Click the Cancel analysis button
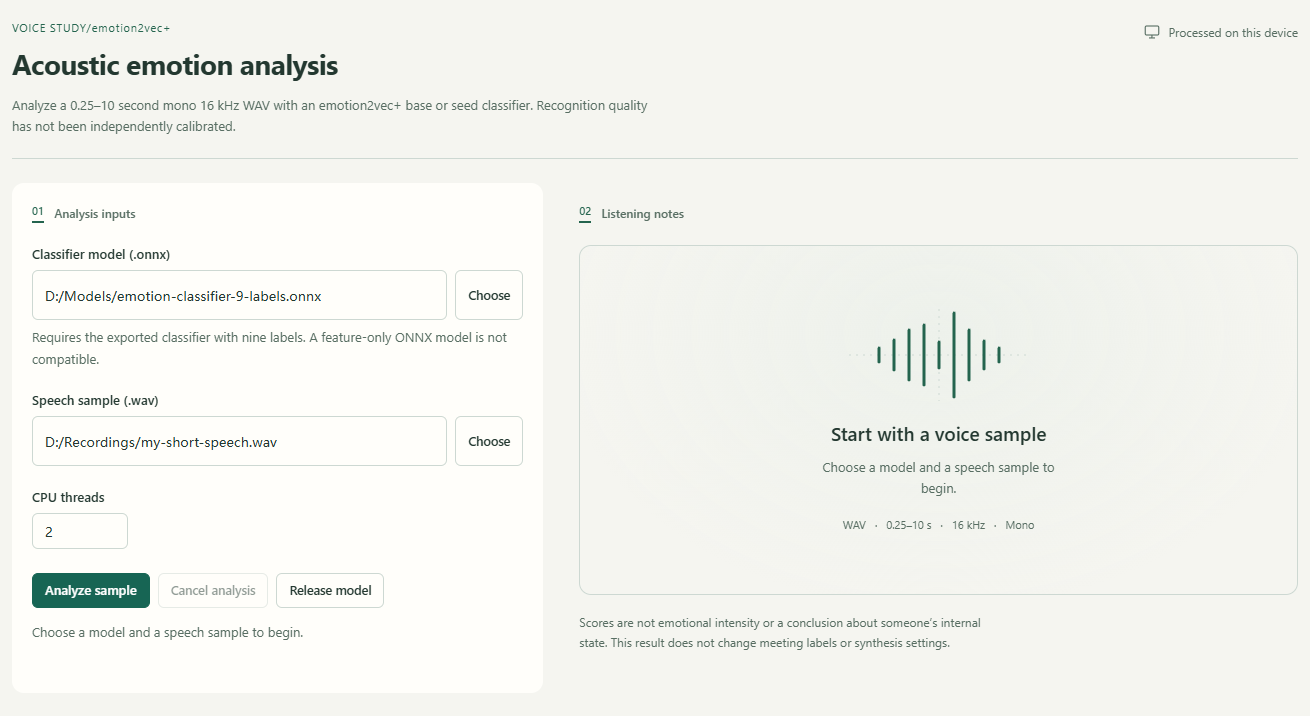1310x716 pixels. (213, 590)
